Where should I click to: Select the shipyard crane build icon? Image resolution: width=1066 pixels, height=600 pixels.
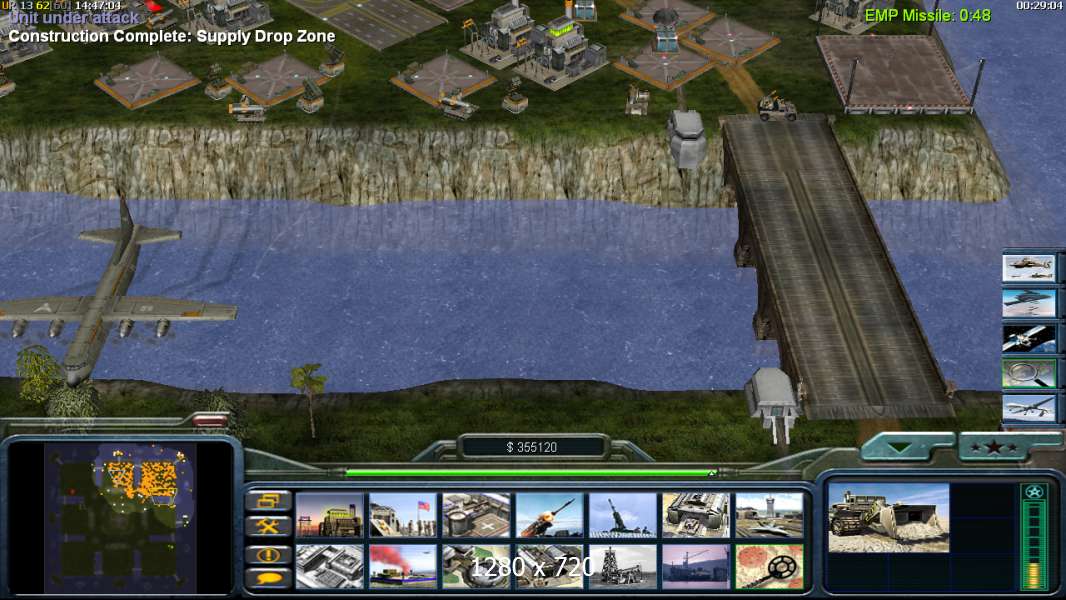[x=695, y=566]
